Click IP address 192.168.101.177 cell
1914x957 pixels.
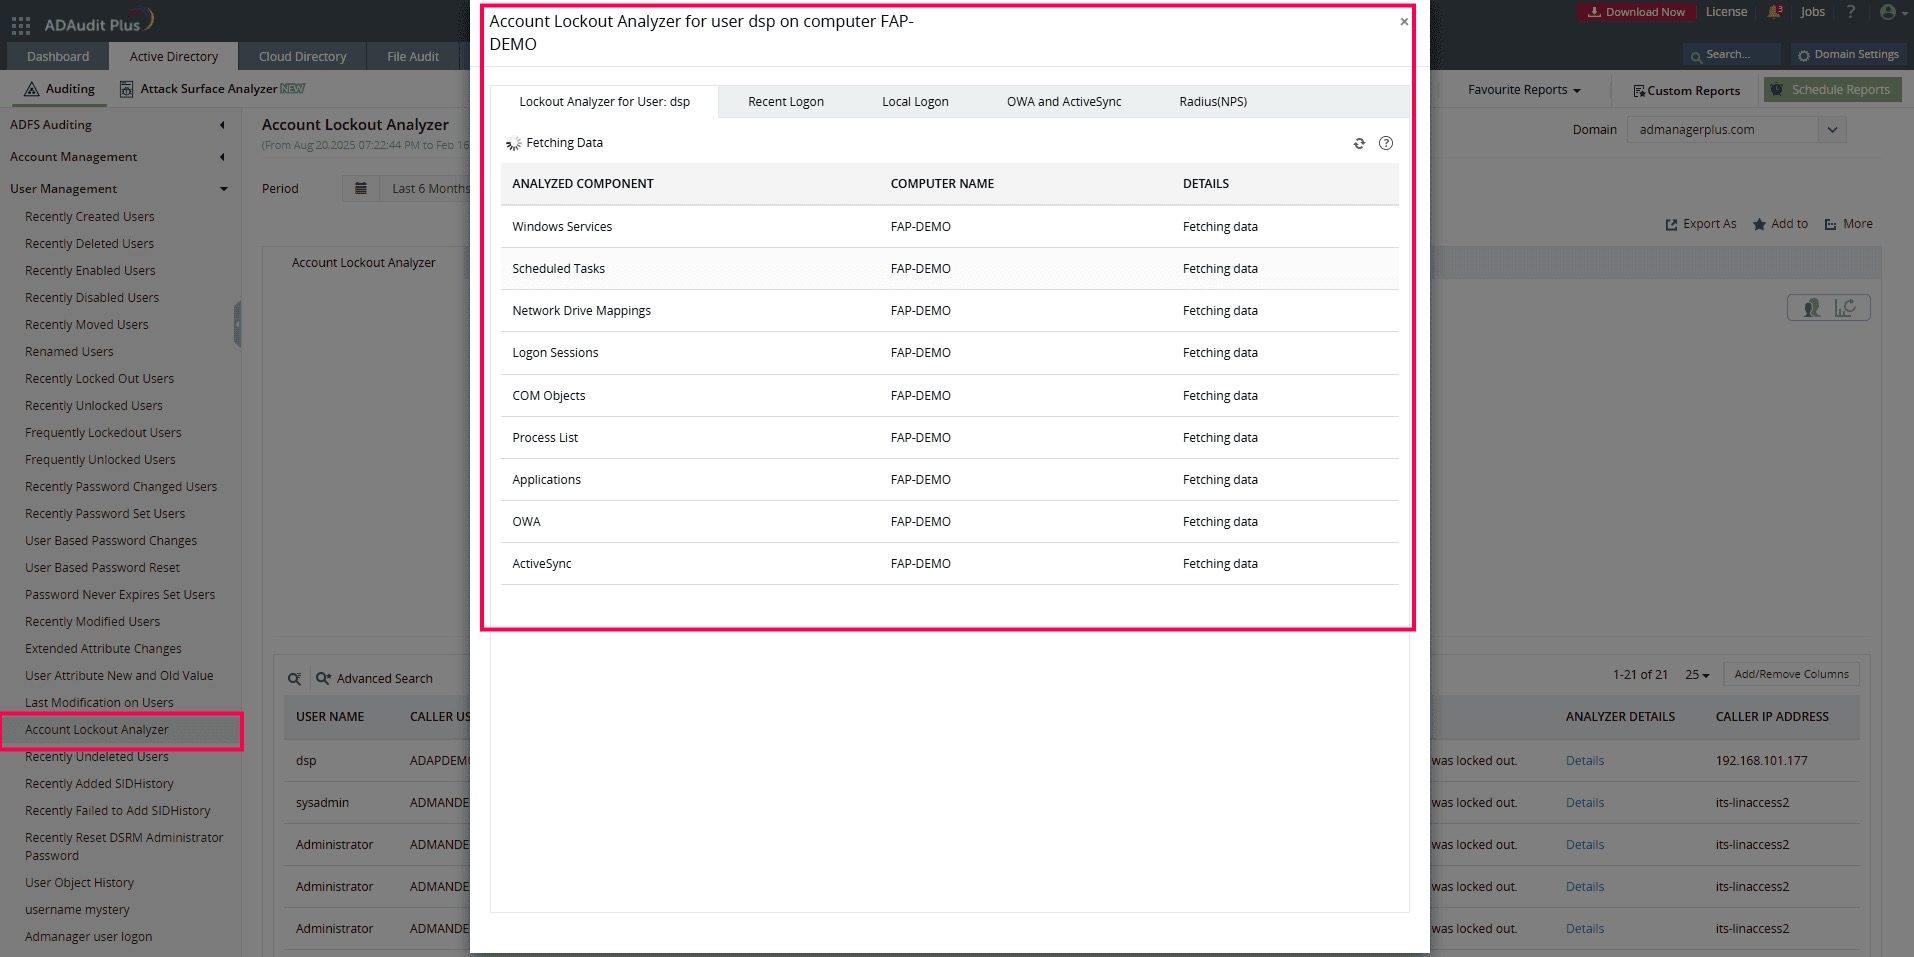click(x=1761, y=761)
